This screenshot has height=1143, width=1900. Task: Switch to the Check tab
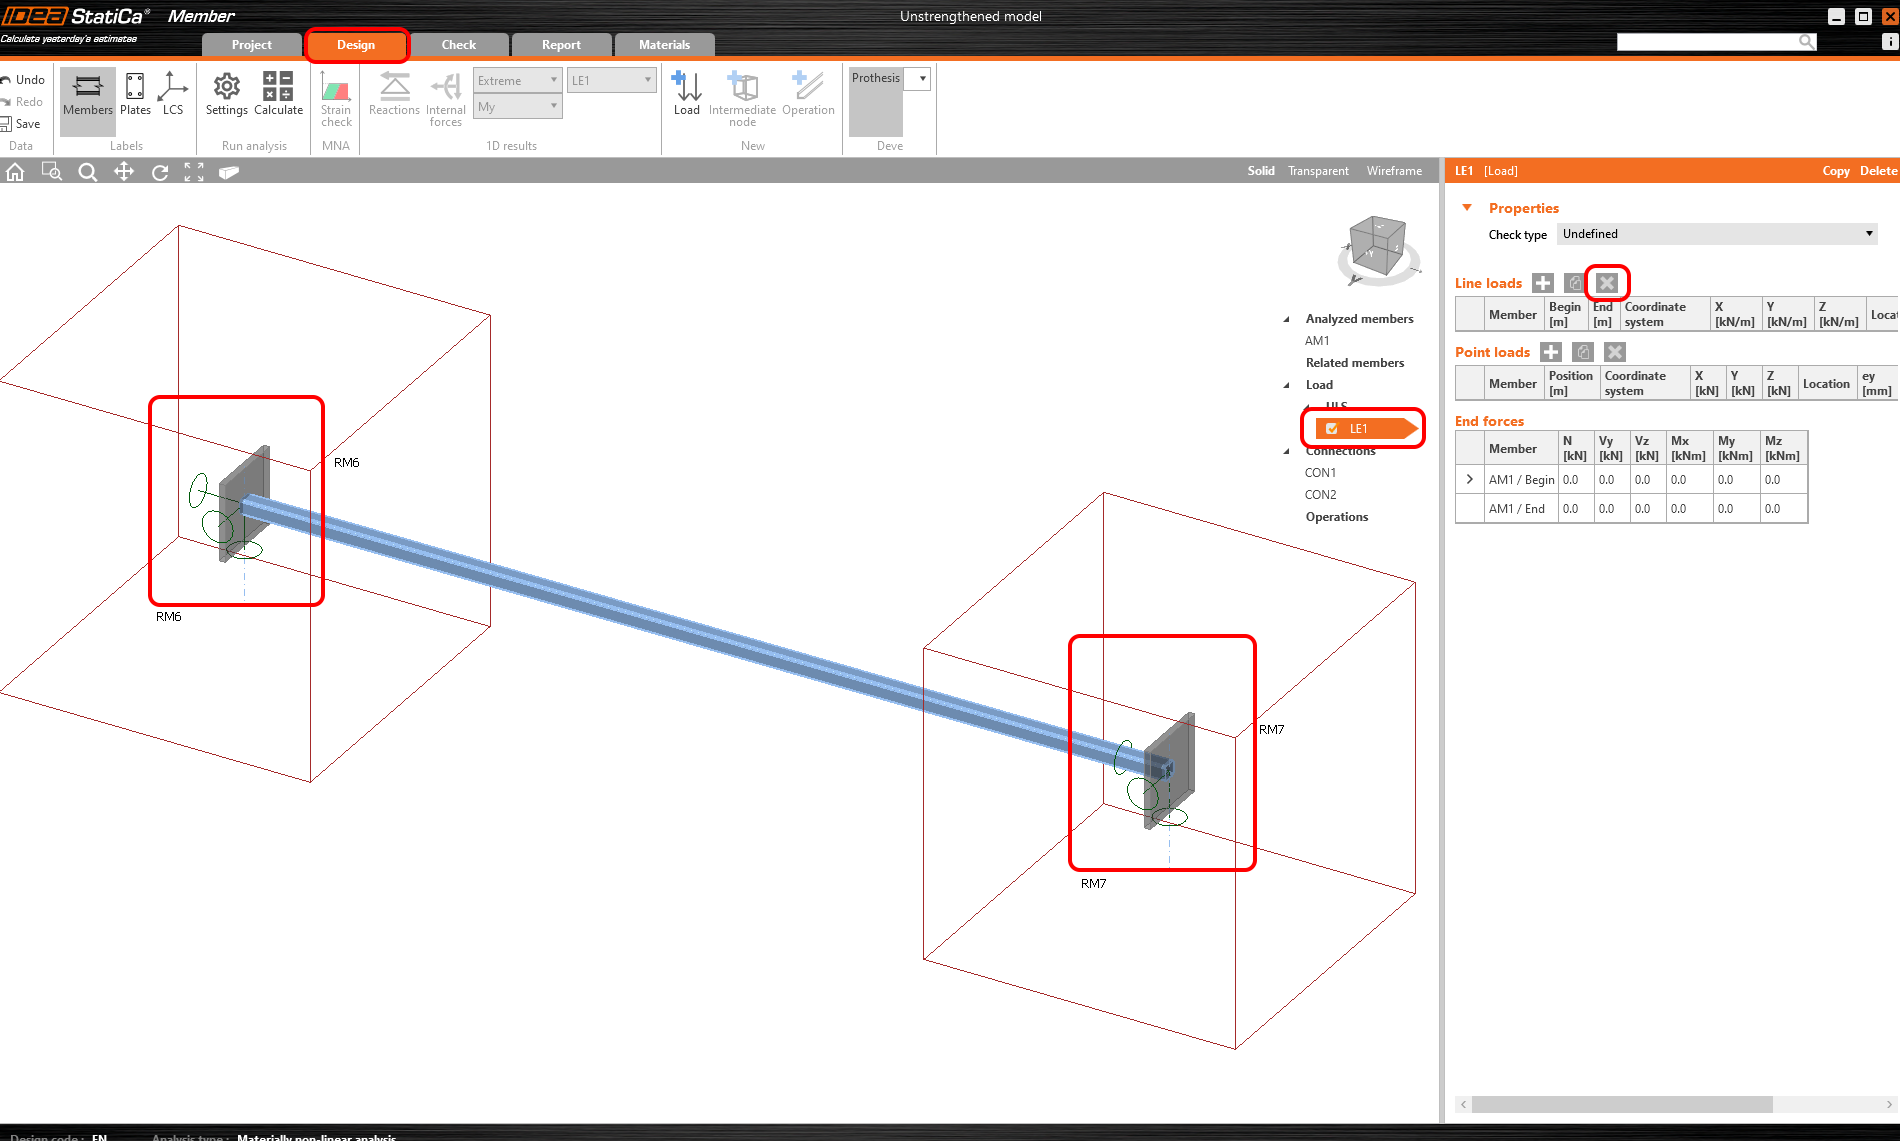459,44
